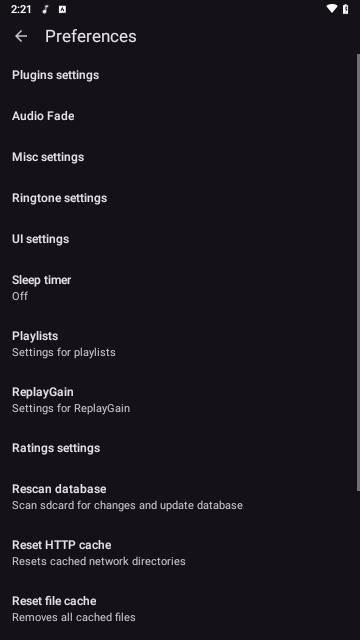Open Misc settings

(178, 157)
